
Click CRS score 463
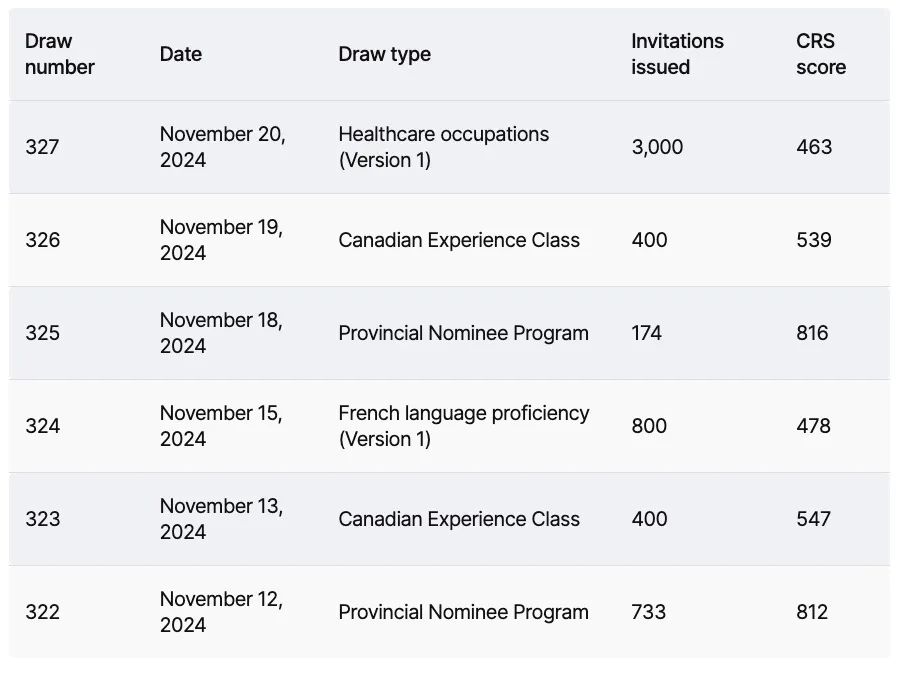(814, 147)
